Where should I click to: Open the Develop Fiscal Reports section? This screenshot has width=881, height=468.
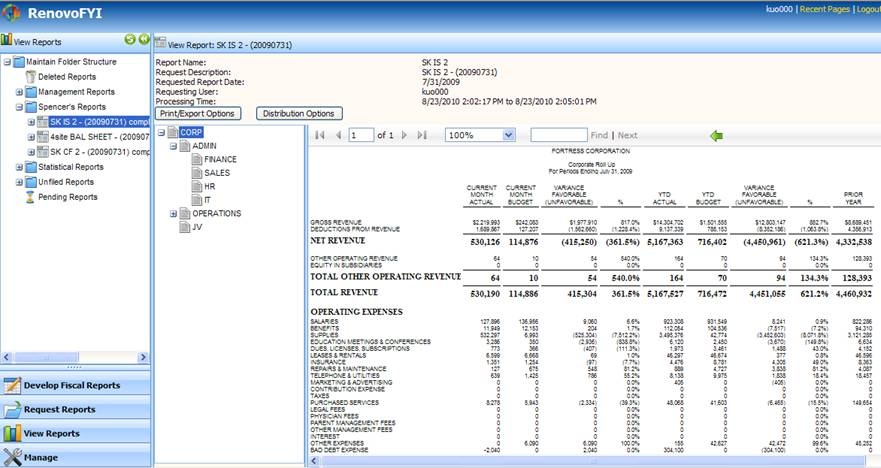[75, 385]
